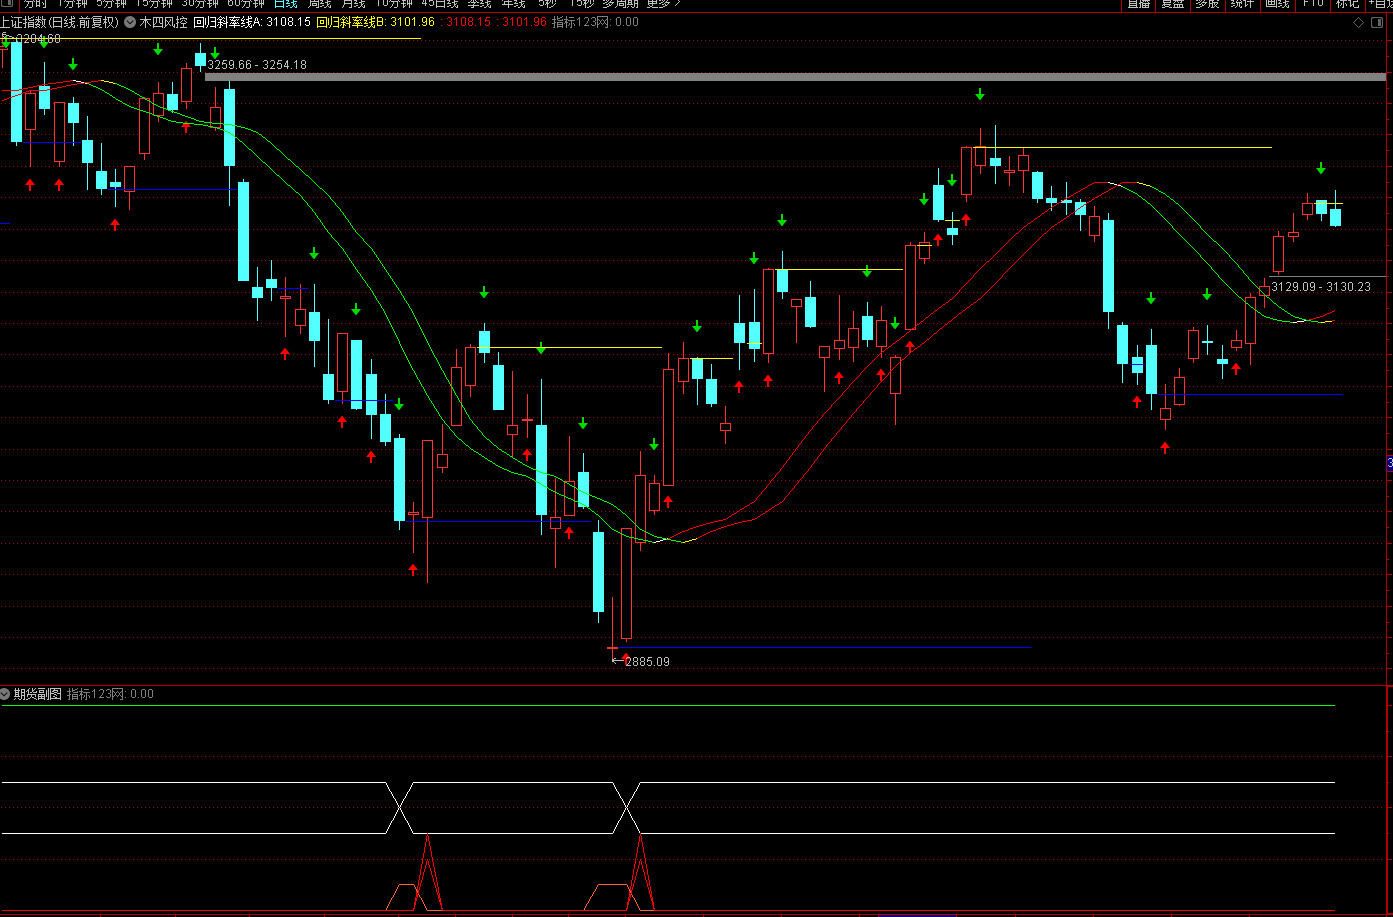Switch to 周线 weekly period
Image resolution: width=1393 pixels, height=917 pixels.
(x=319, y=4)
